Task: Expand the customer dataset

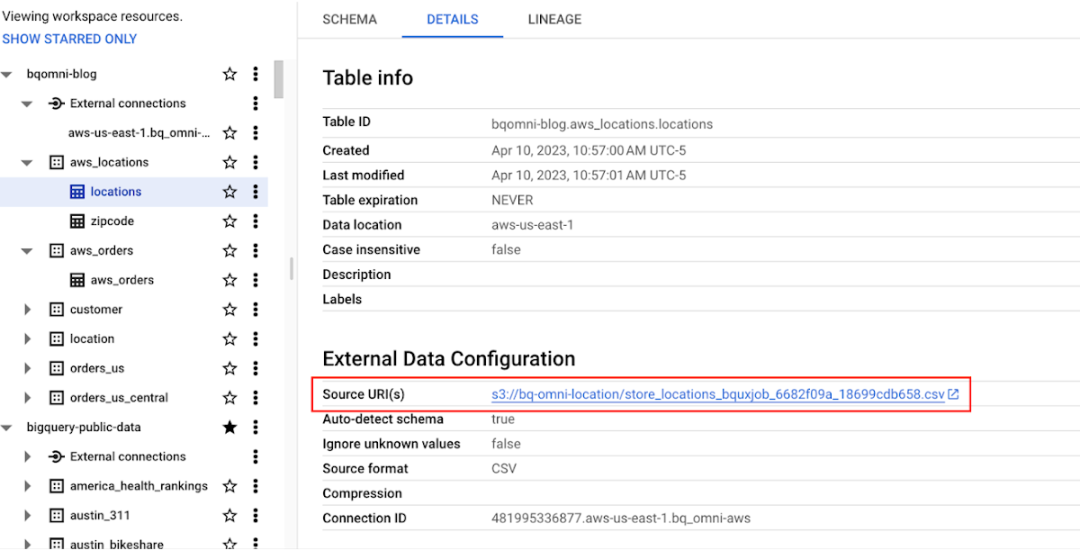Action: pos(28,310)
